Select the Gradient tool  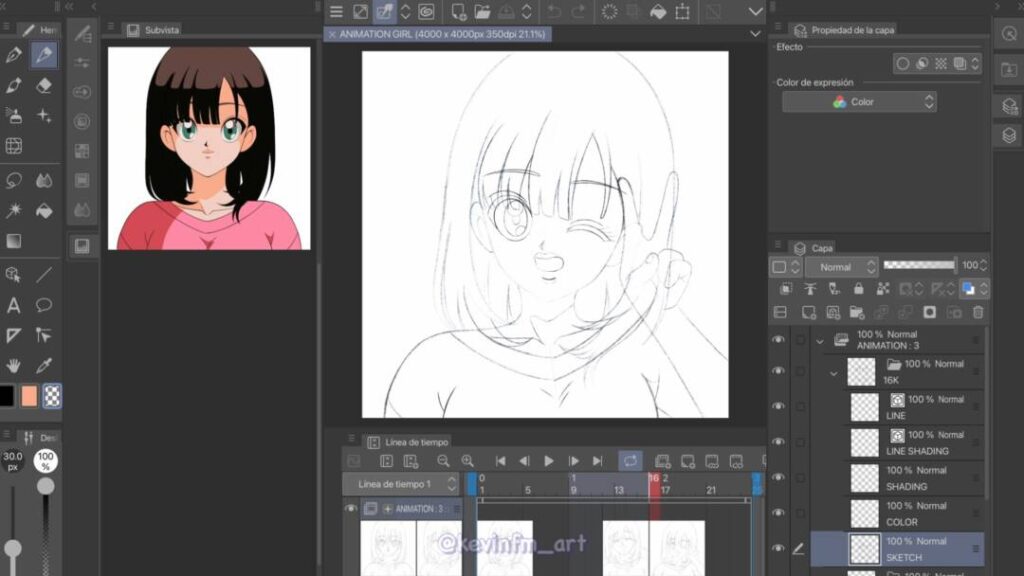[x=14, y=241]
